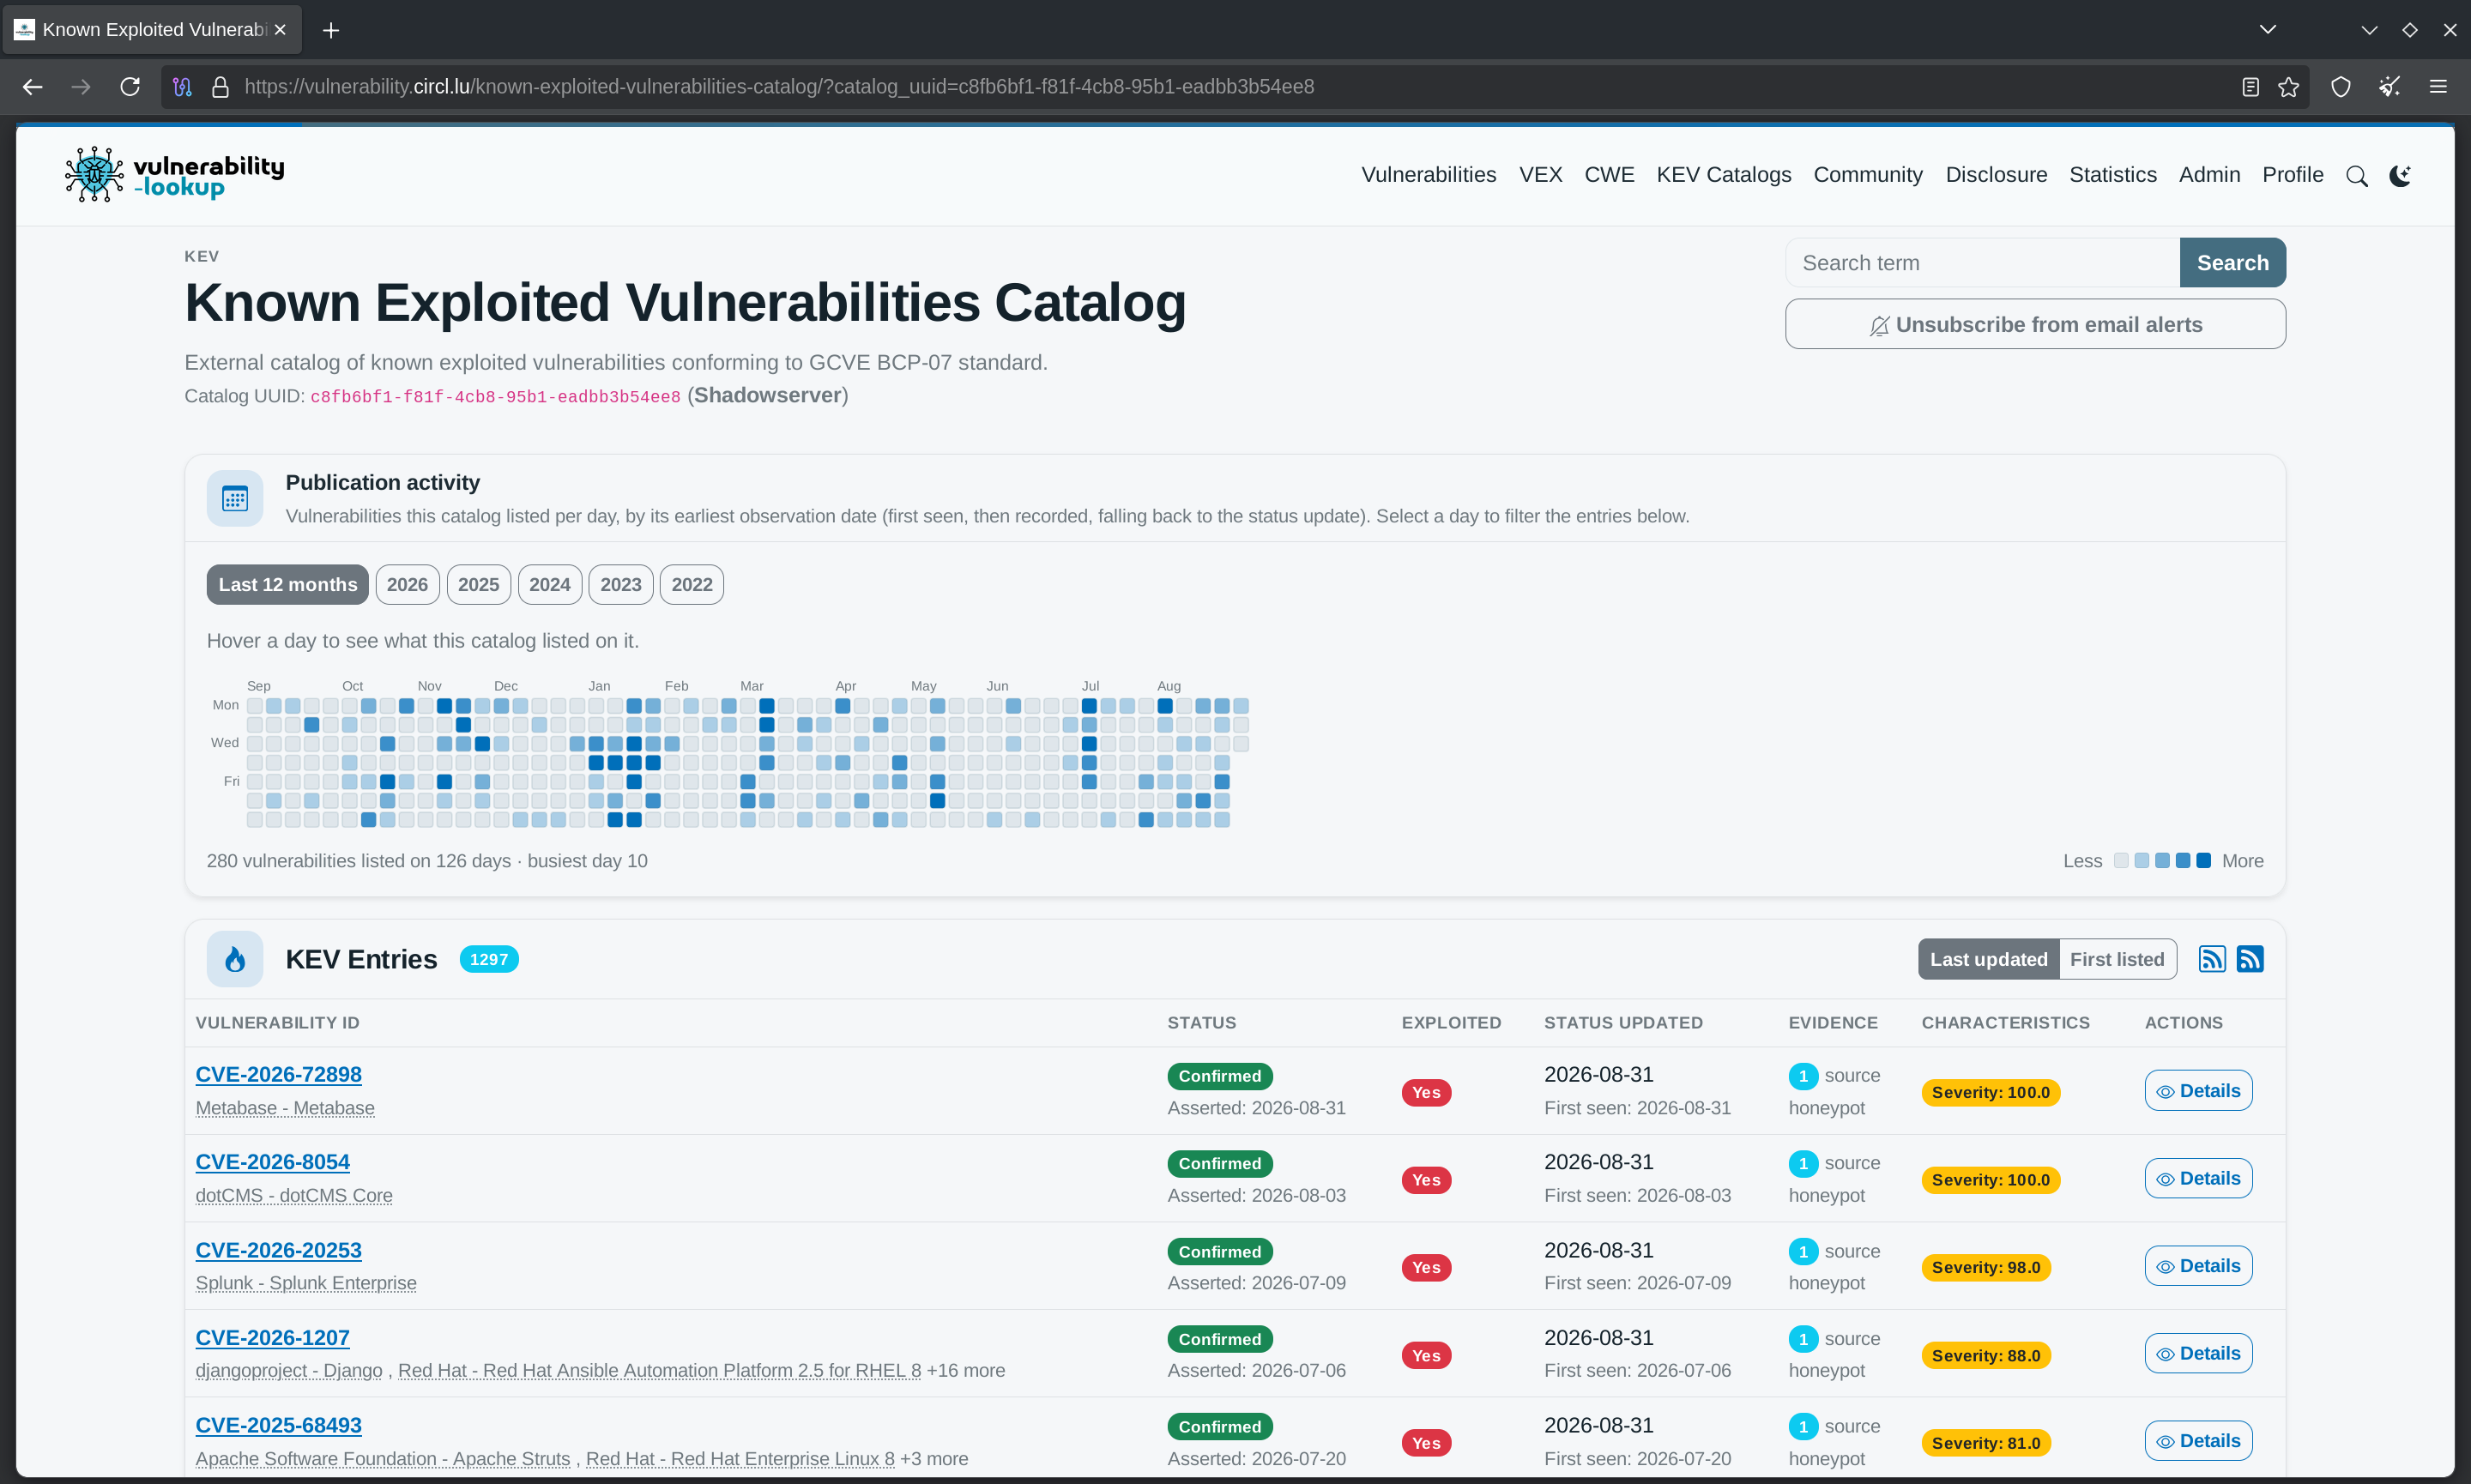Viewport: 2471px width, 1484px height.
Task: Open the VEX nav item
Action: 1540,175
